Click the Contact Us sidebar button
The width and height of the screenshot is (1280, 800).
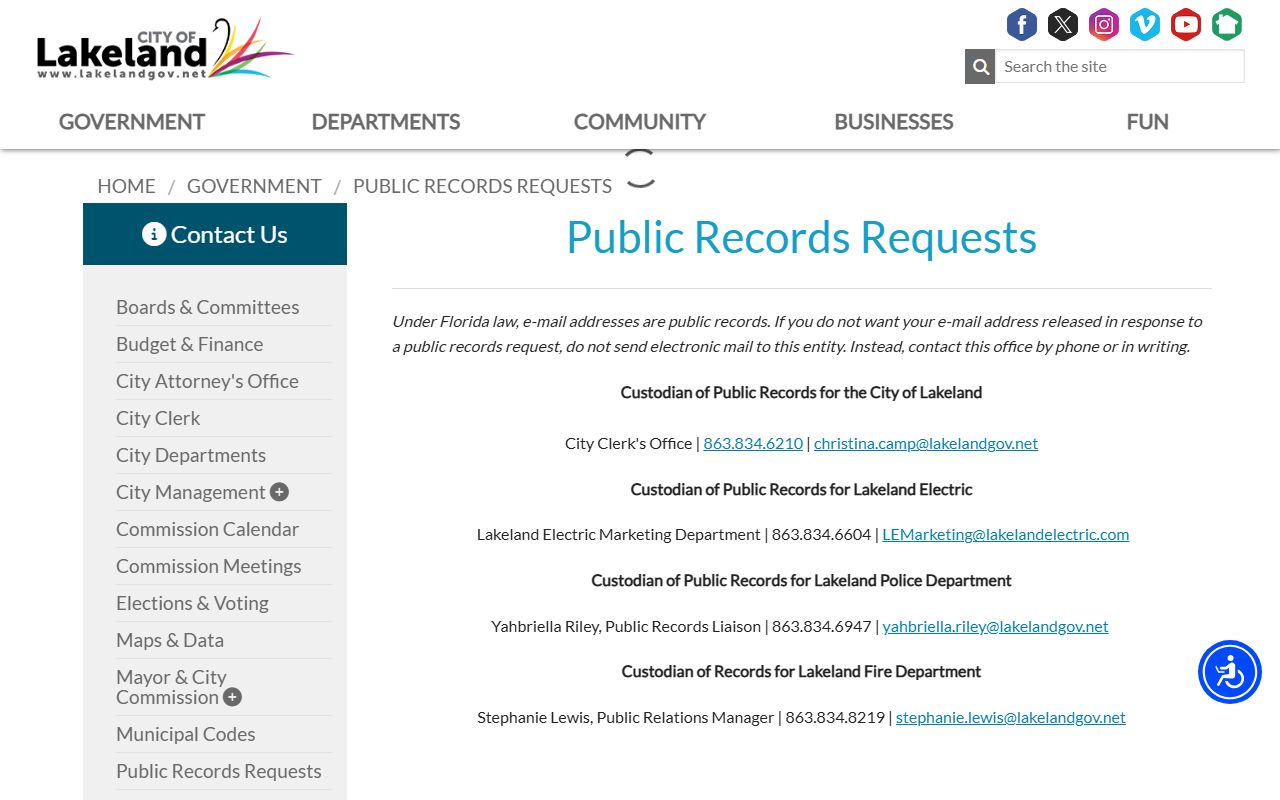[x=215, y=234]
